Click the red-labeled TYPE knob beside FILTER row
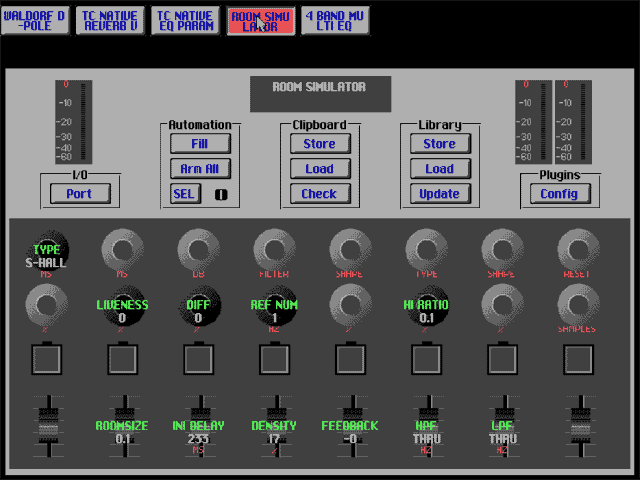 [x=426, y=250]
